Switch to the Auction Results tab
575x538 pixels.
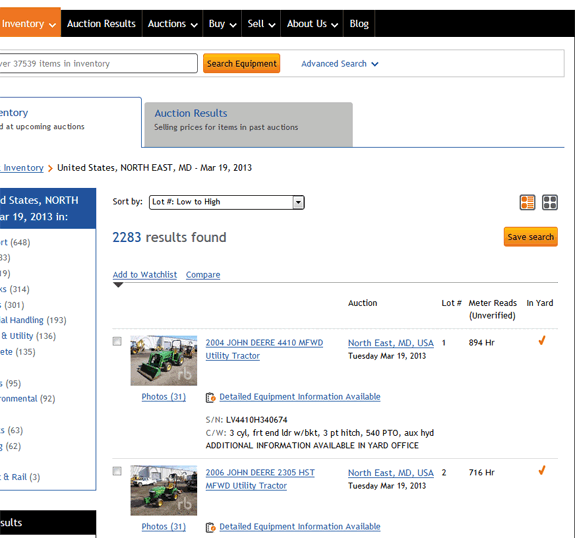pyautogui.click(x=249, y=125)
